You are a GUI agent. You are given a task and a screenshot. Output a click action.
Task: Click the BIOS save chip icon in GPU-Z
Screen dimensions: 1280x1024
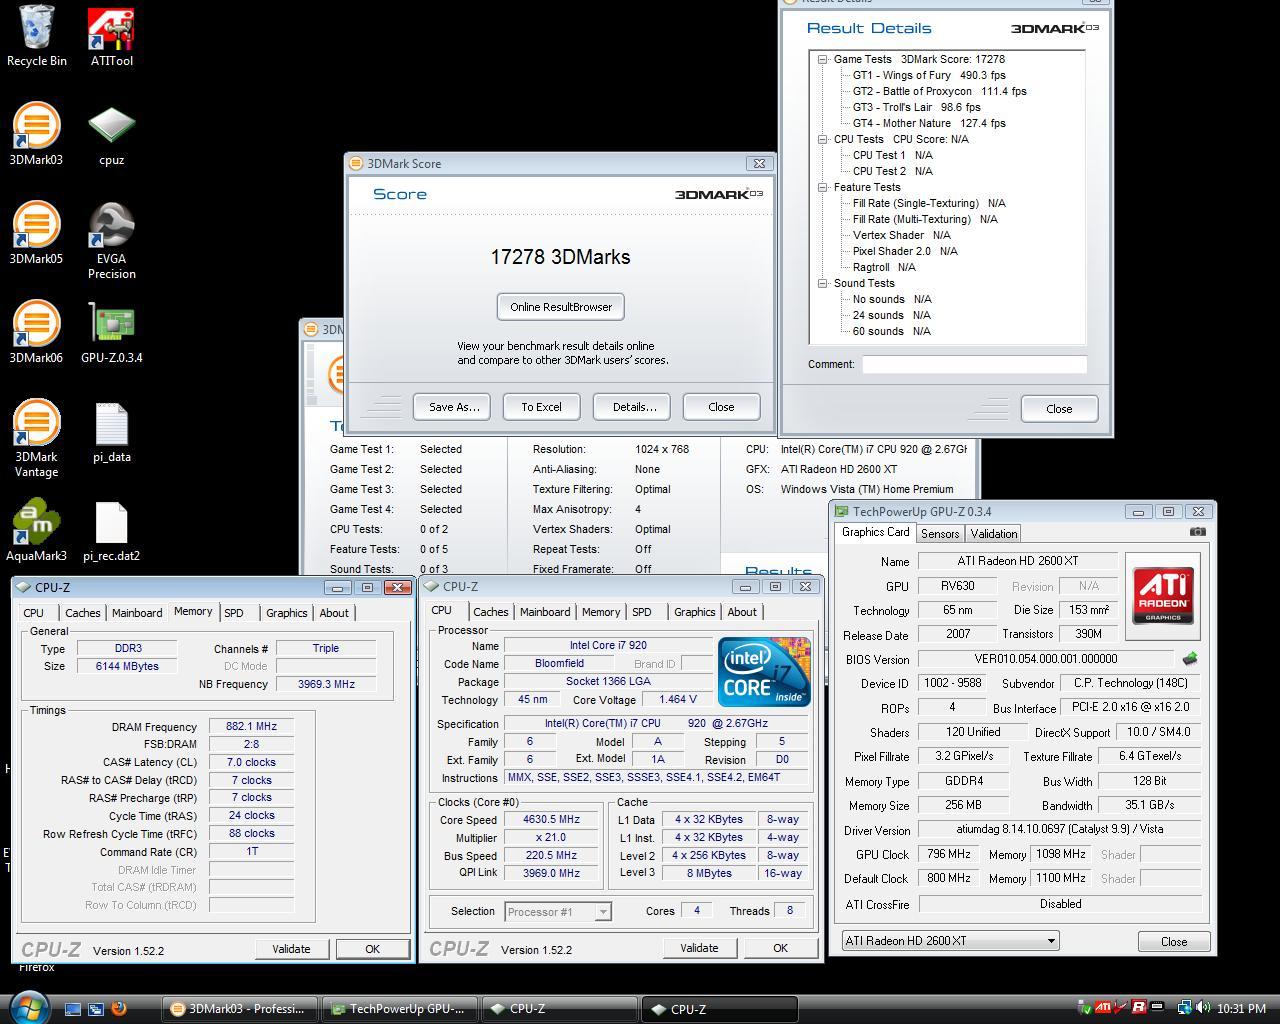1190,659
